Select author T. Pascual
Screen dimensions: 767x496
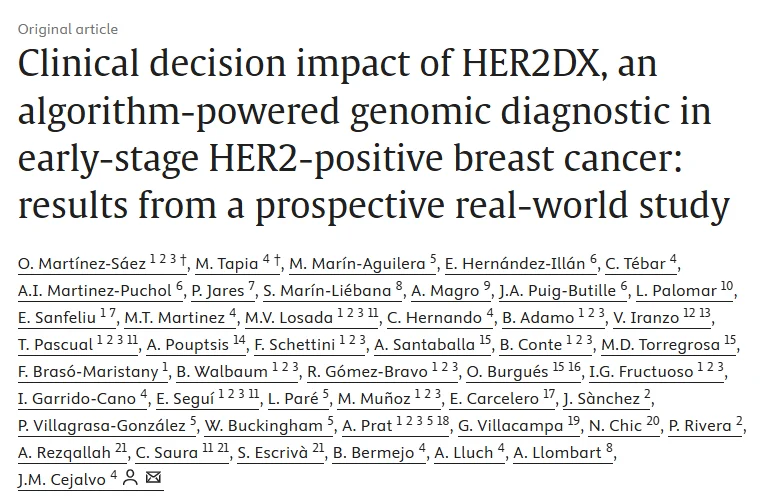pos(56,345)
